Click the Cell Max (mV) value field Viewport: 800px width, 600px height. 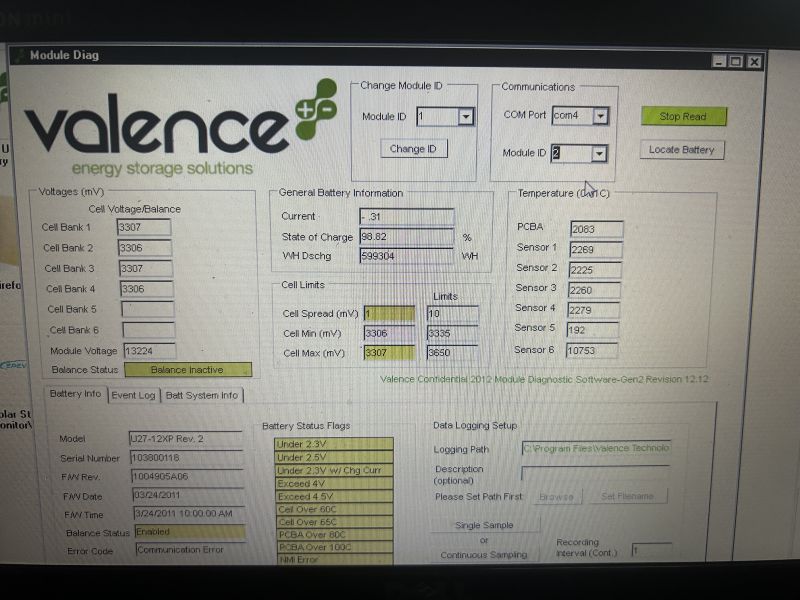pyautogui.click(x=389, y=353)
